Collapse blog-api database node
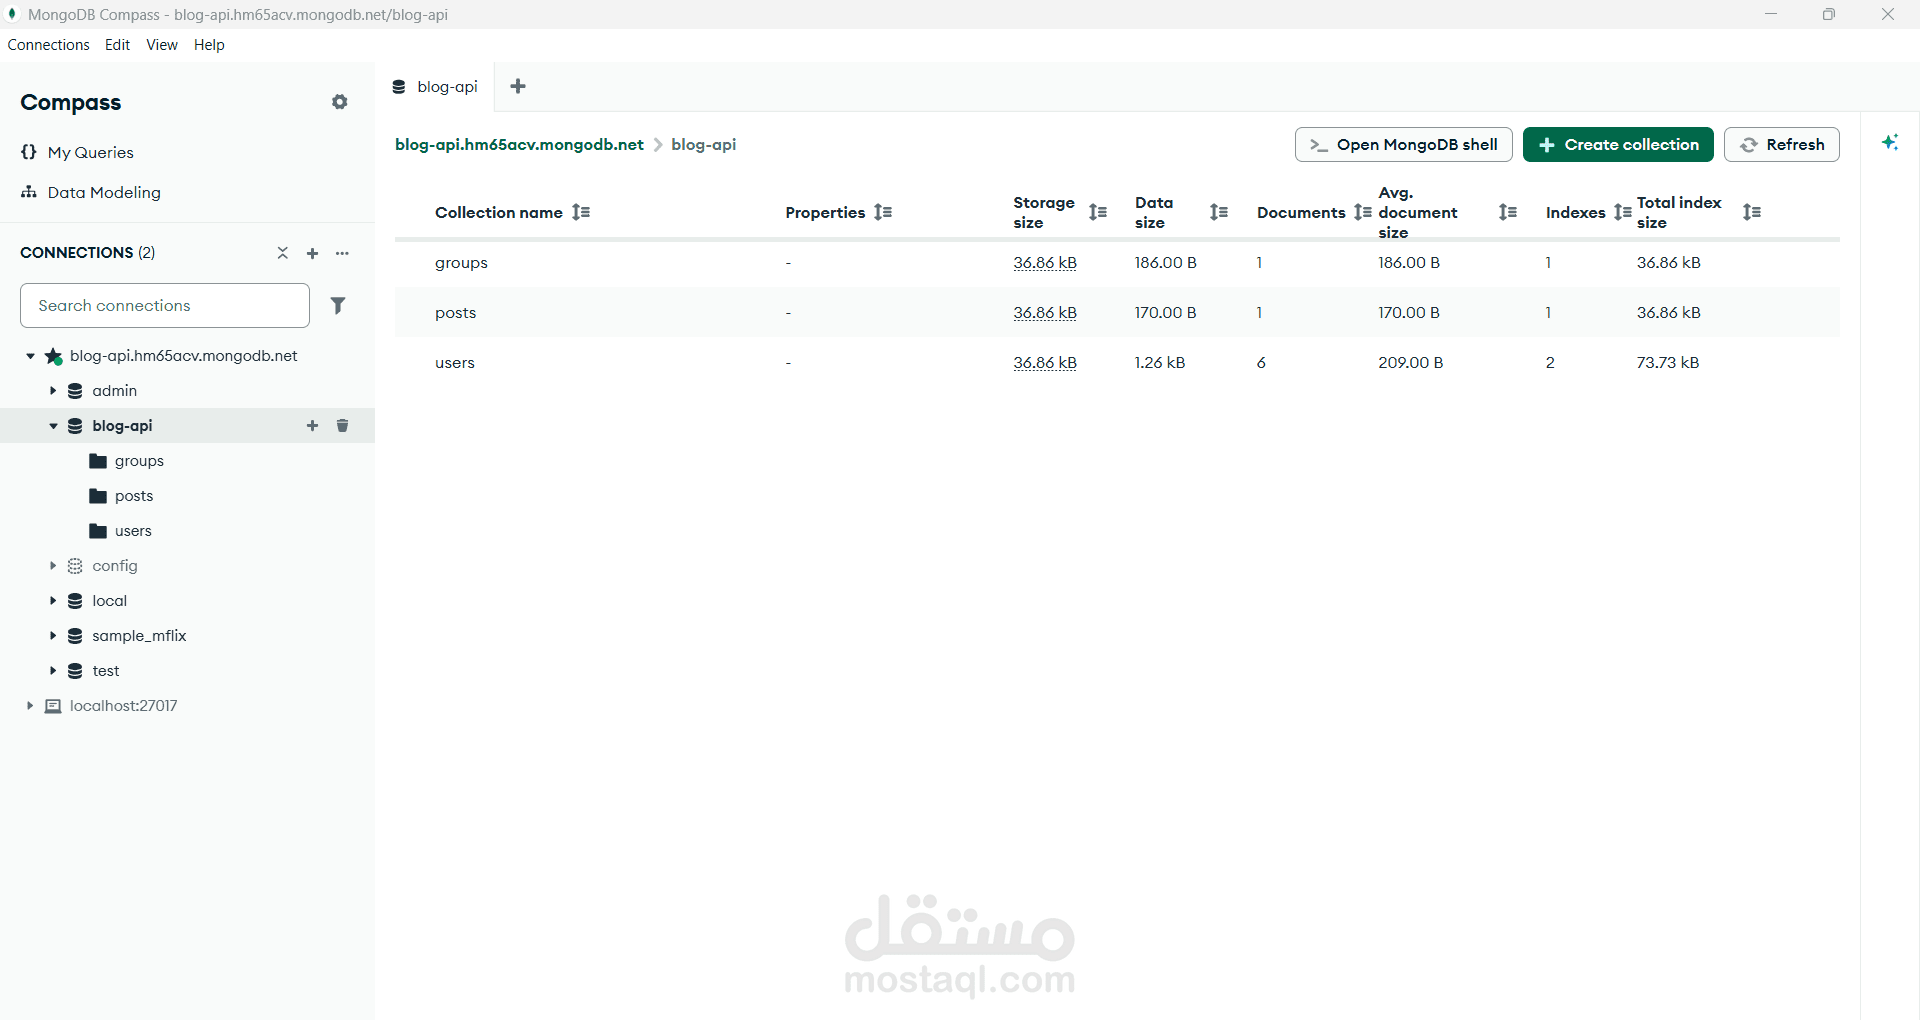This screenshot has width=1920, height=1020. (x=53, y=426)
